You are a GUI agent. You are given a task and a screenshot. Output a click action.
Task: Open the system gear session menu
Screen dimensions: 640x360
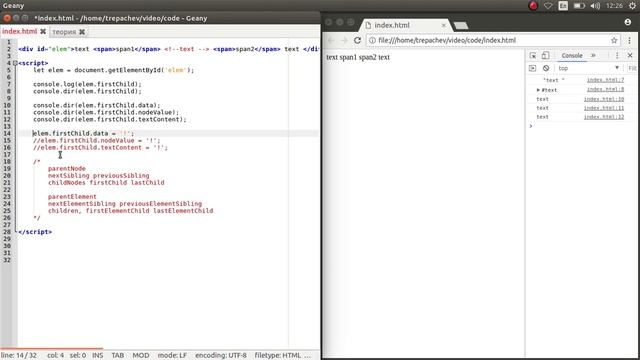pos(632,6)
